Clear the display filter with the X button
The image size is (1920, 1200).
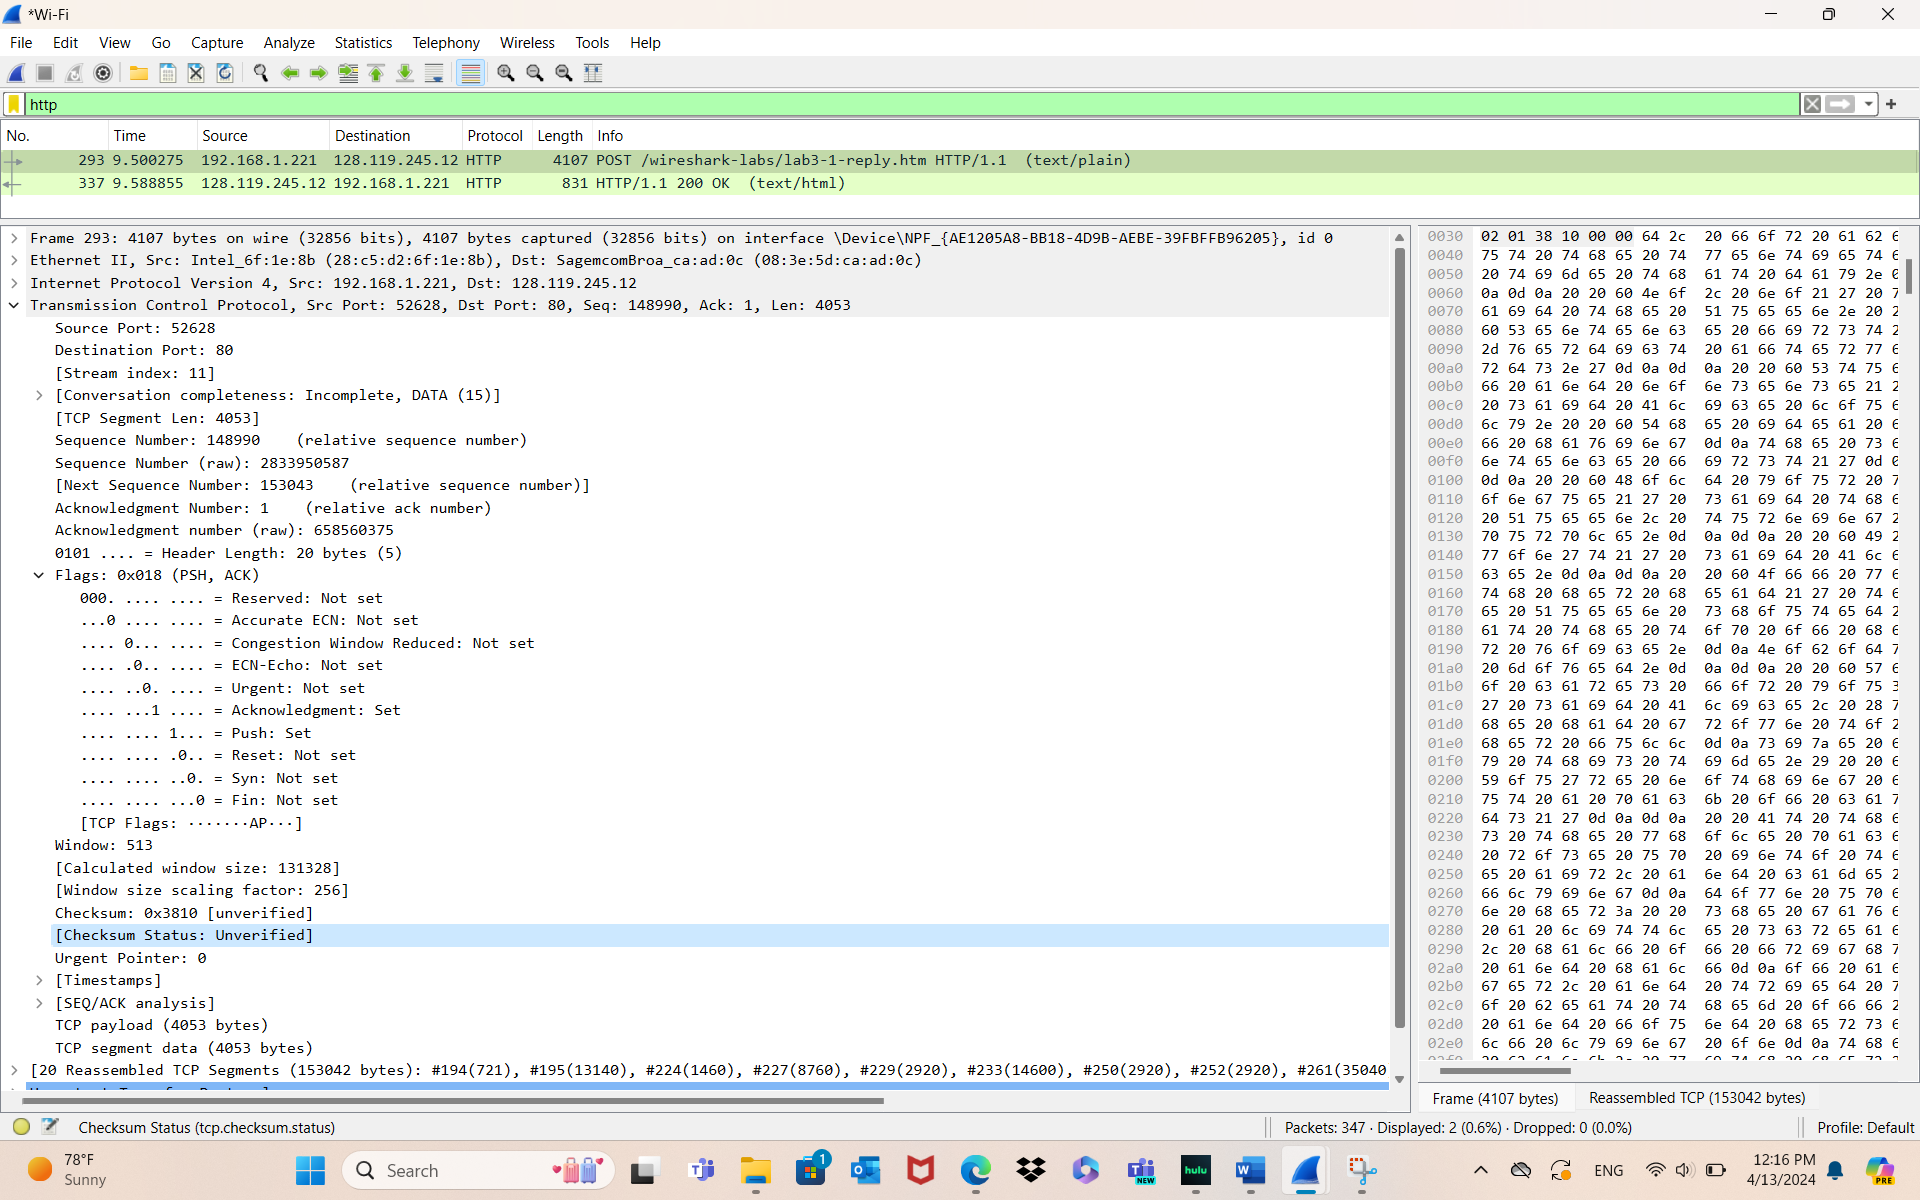pyautogui.click(x=1812, y=104)
